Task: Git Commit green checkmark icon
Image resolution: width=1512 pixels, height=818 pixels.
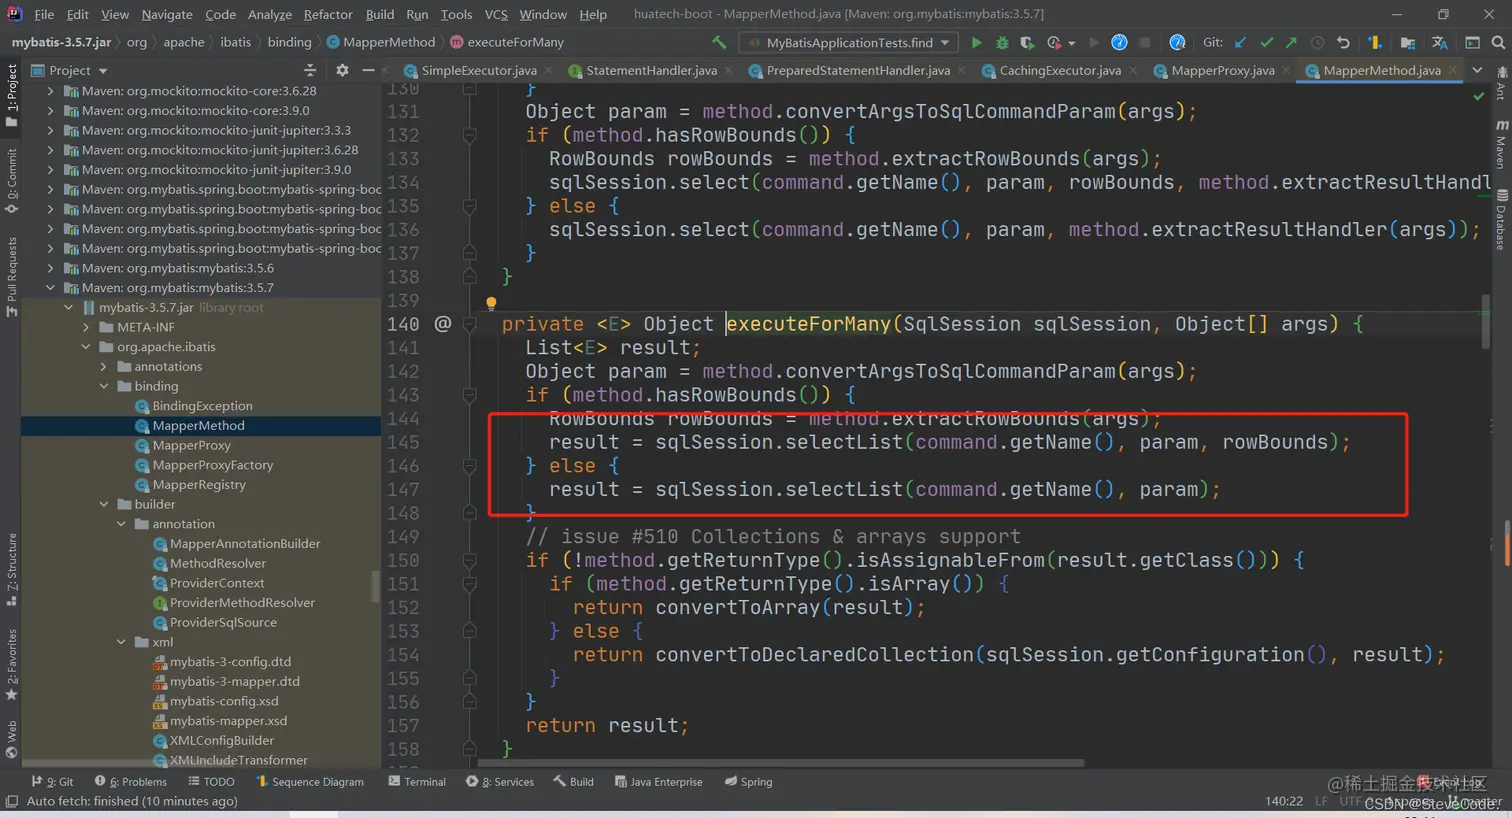Action: pos(1267,42)
